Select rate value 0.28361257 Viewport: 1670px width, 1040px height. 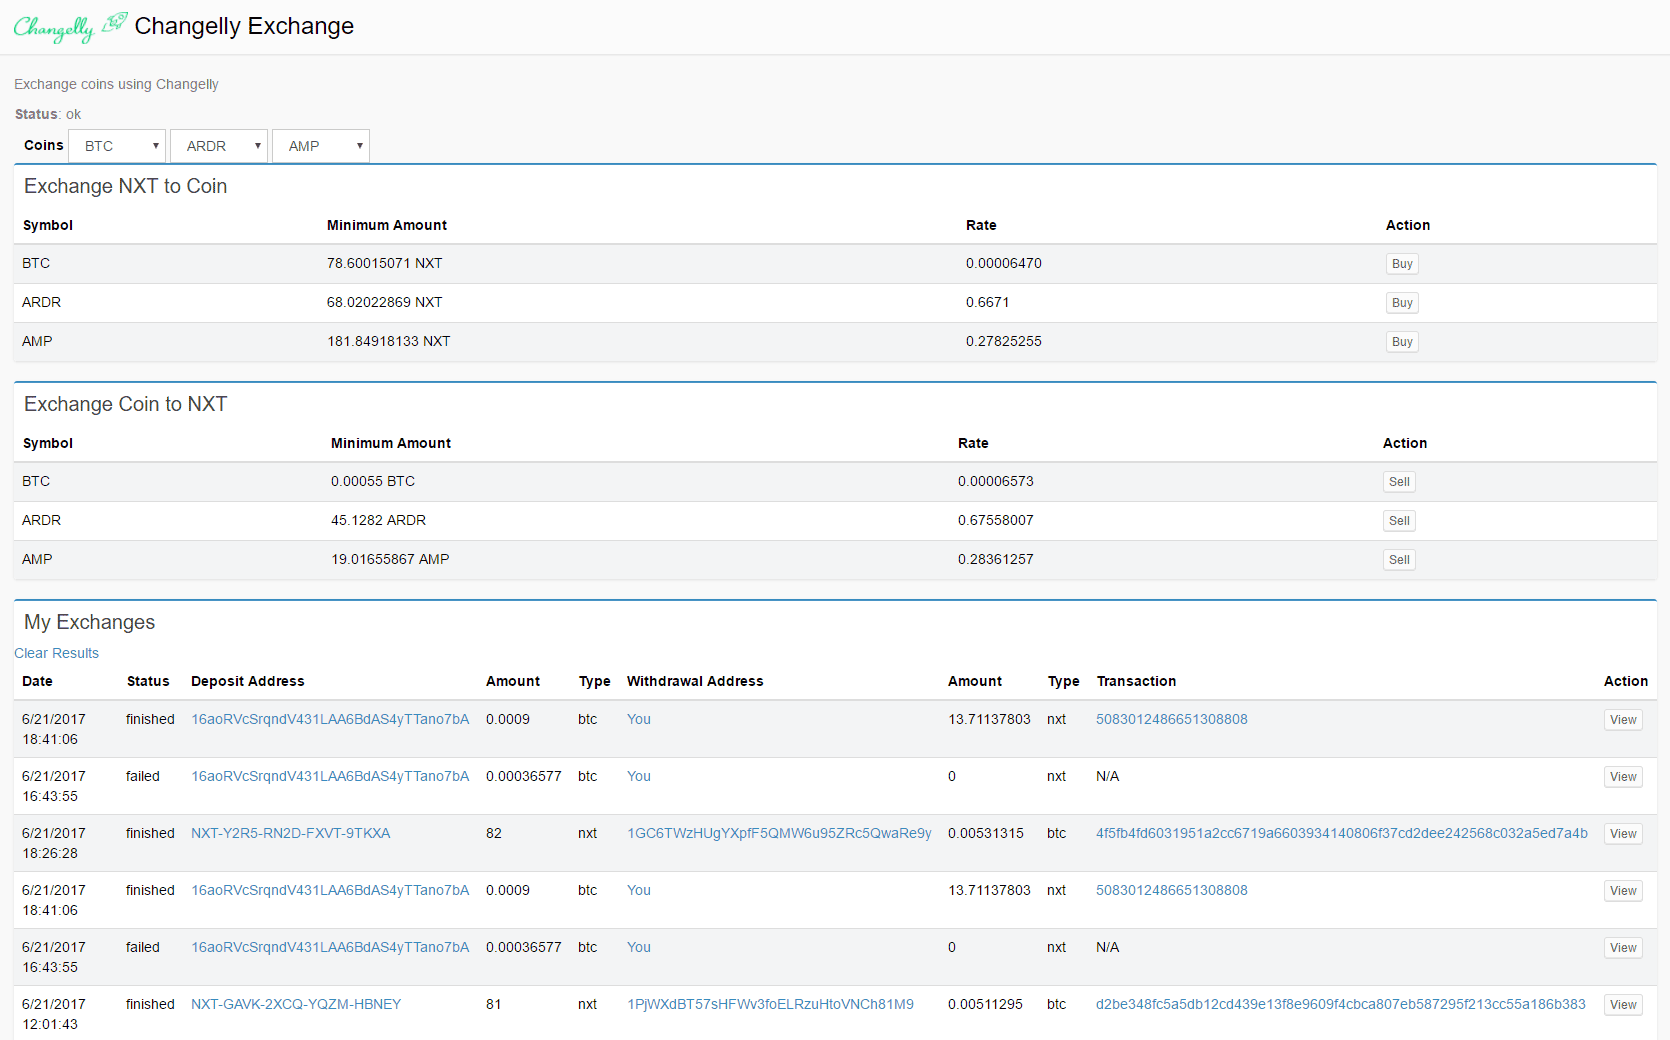click(996, 559)
